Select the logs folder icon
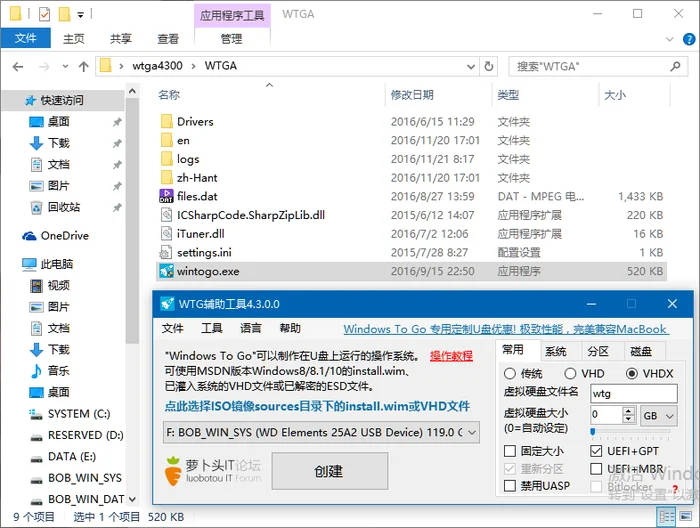This screenshot has height=528, width=700. click(167, 159)
